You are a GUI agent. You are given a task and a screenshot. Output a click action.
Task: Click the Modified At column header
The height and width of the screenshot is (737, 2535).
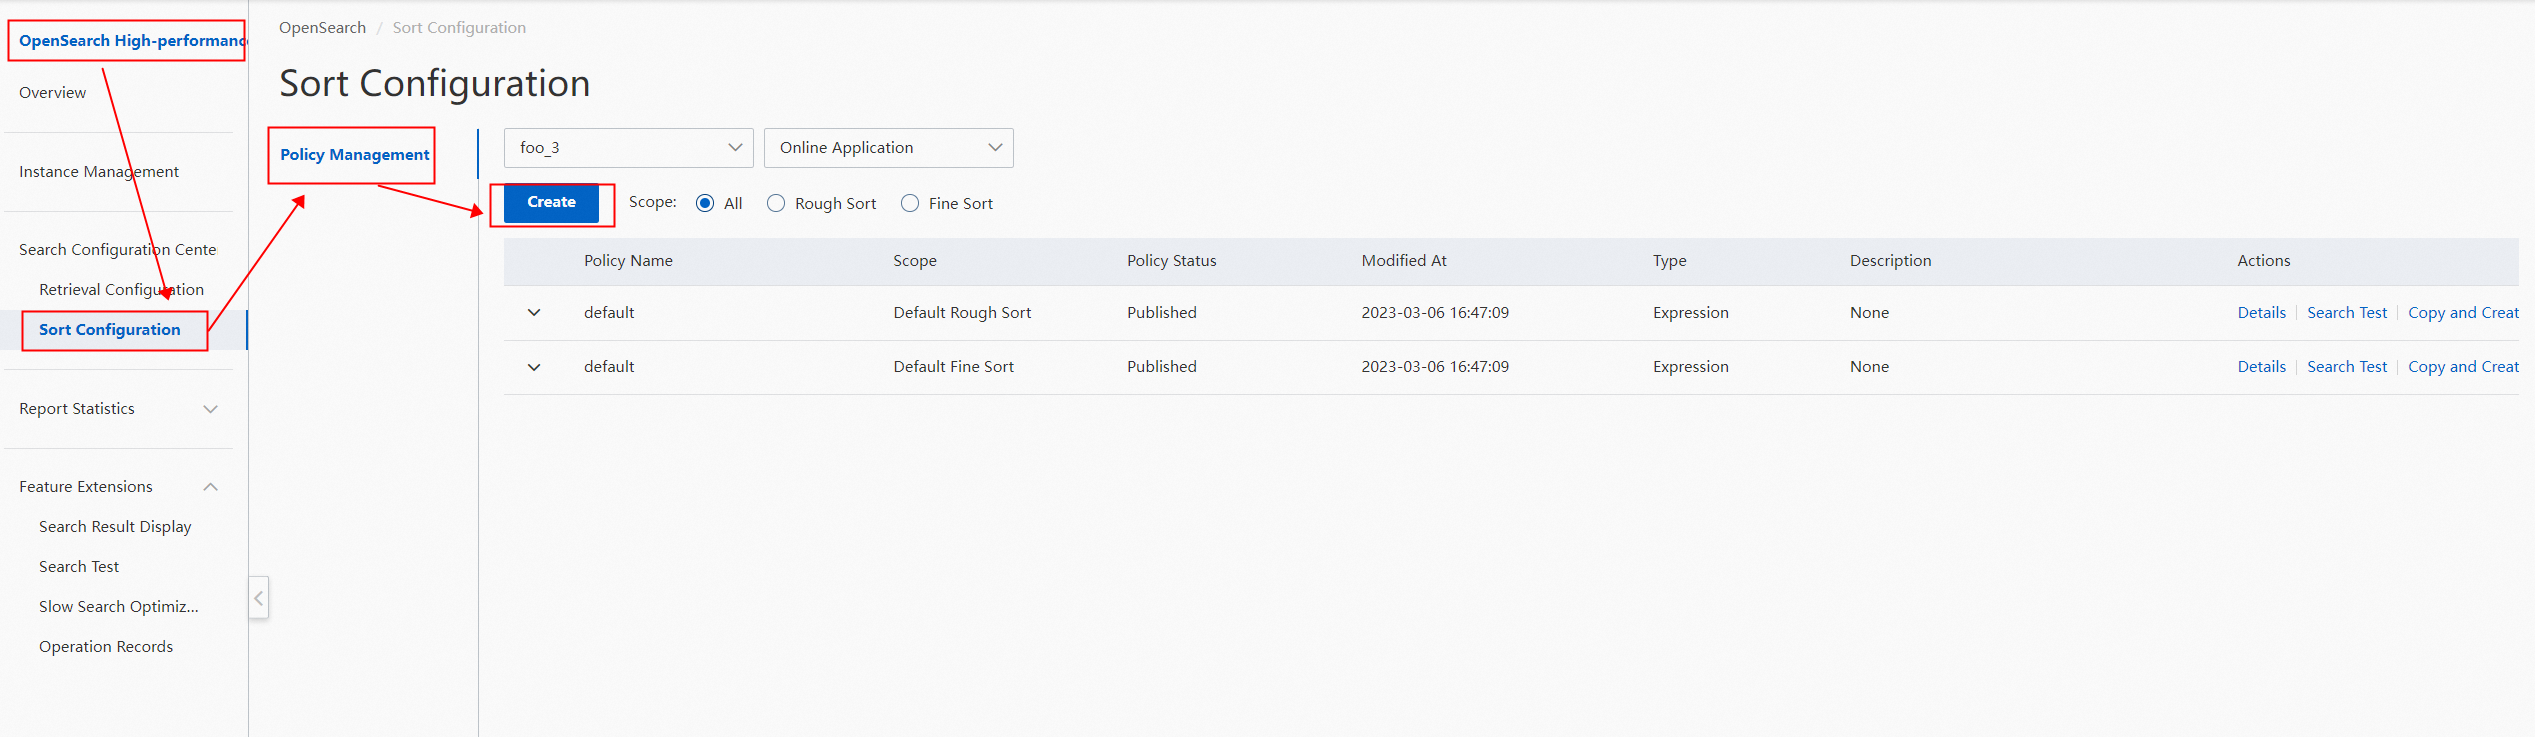[1404, 261]
